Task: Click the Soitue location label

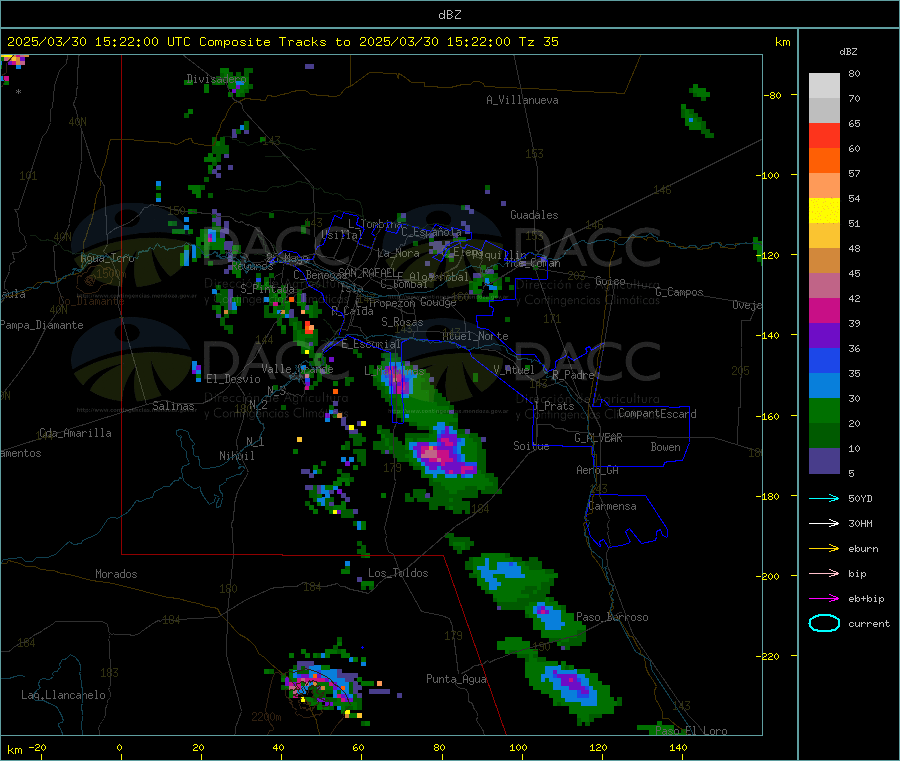Action: [x=531, y=446]
